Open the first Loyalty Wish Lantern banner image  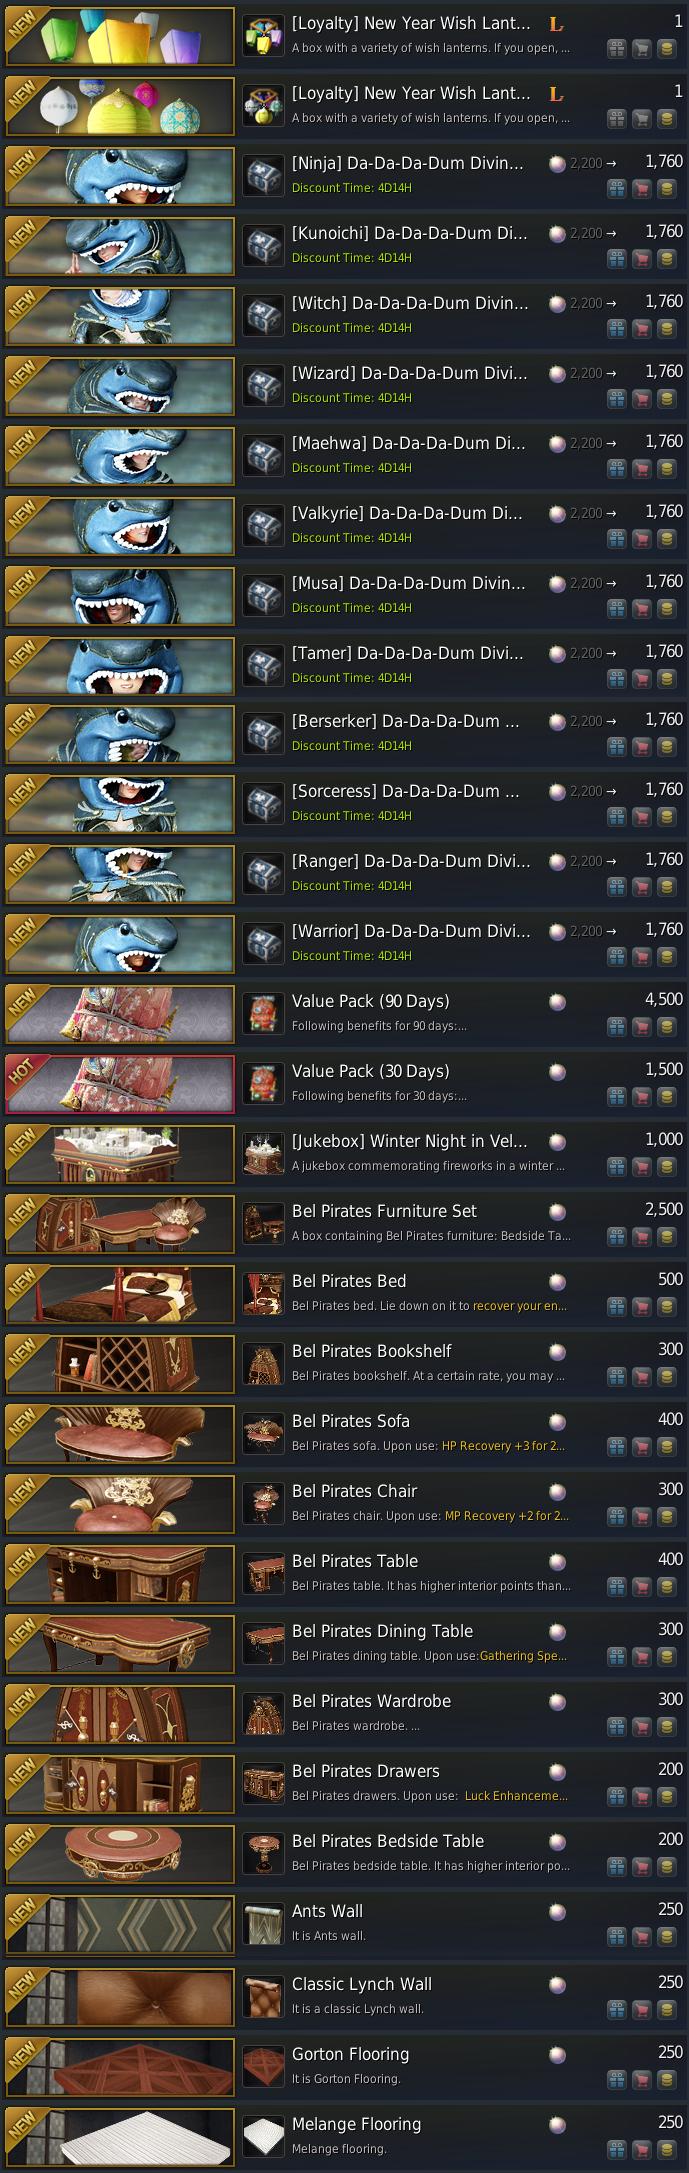coord(120,35)
